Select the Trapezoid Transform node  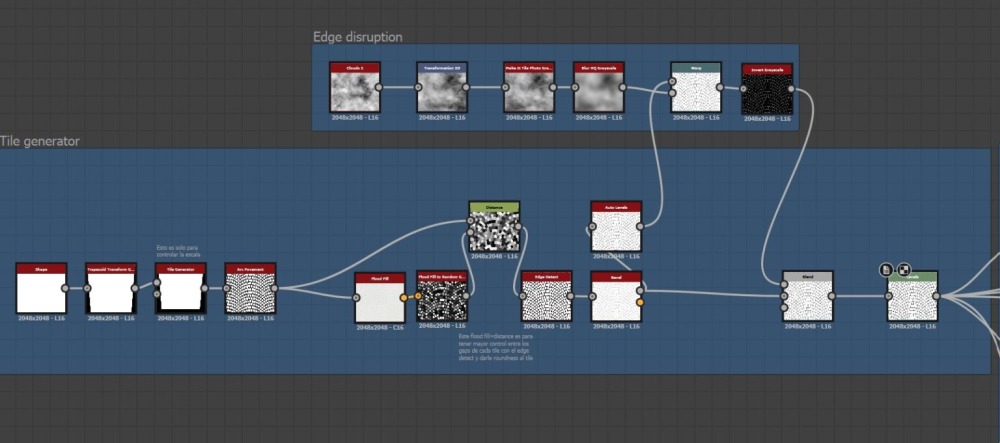(111, 288)
